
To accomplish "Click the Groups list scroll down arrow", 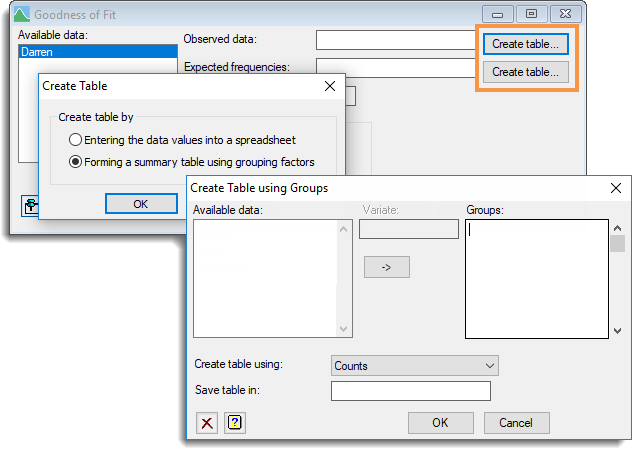I will pyautogui.click(x=618, y=330).
